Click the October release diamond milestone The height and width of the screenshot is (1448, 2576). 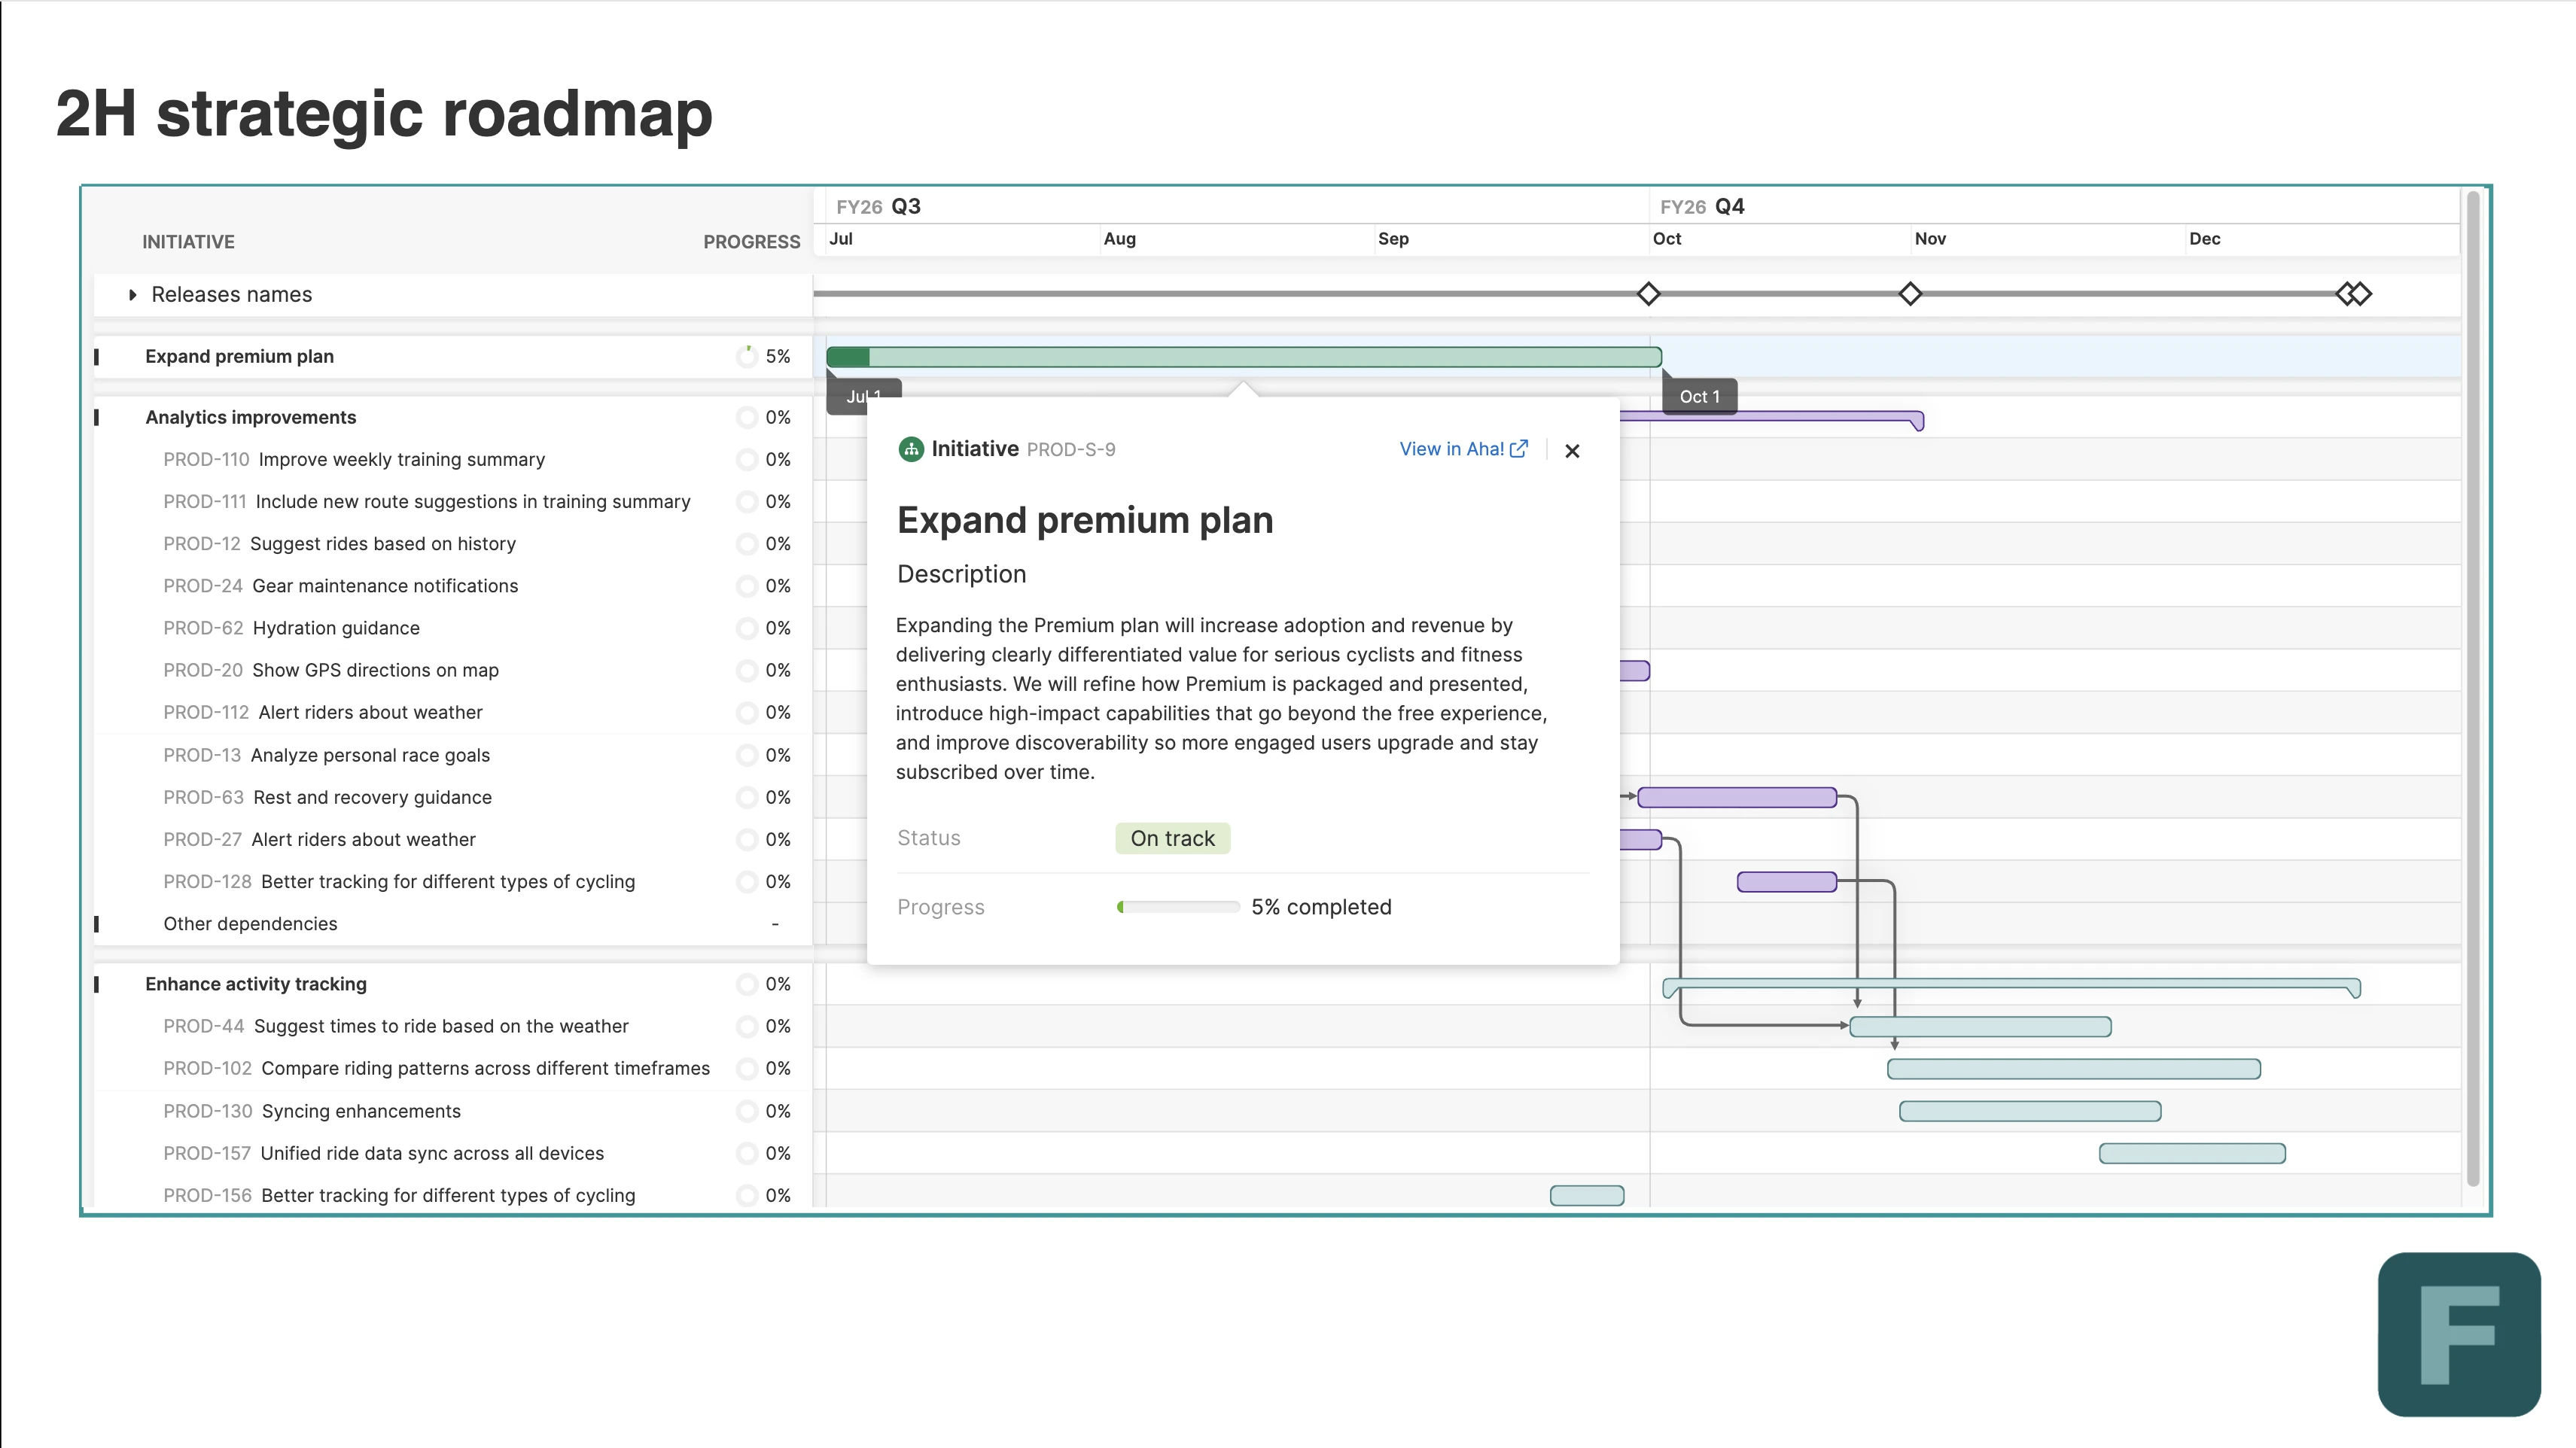coord(1648,294)
